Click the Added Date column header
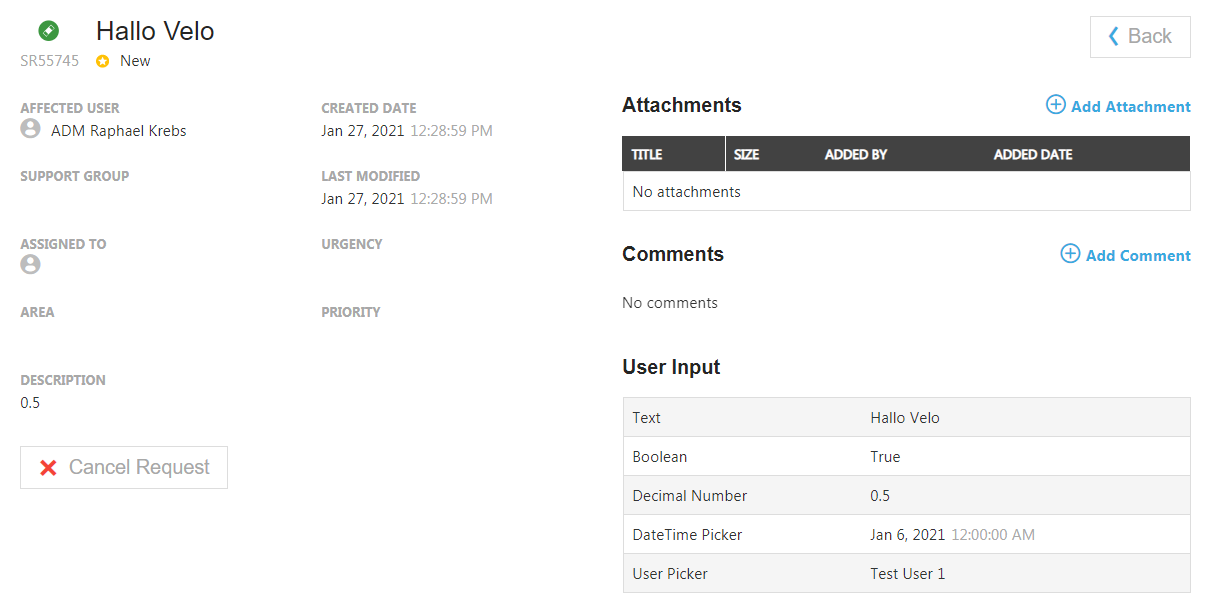The image size is (1205, 608). point(1033,155)
